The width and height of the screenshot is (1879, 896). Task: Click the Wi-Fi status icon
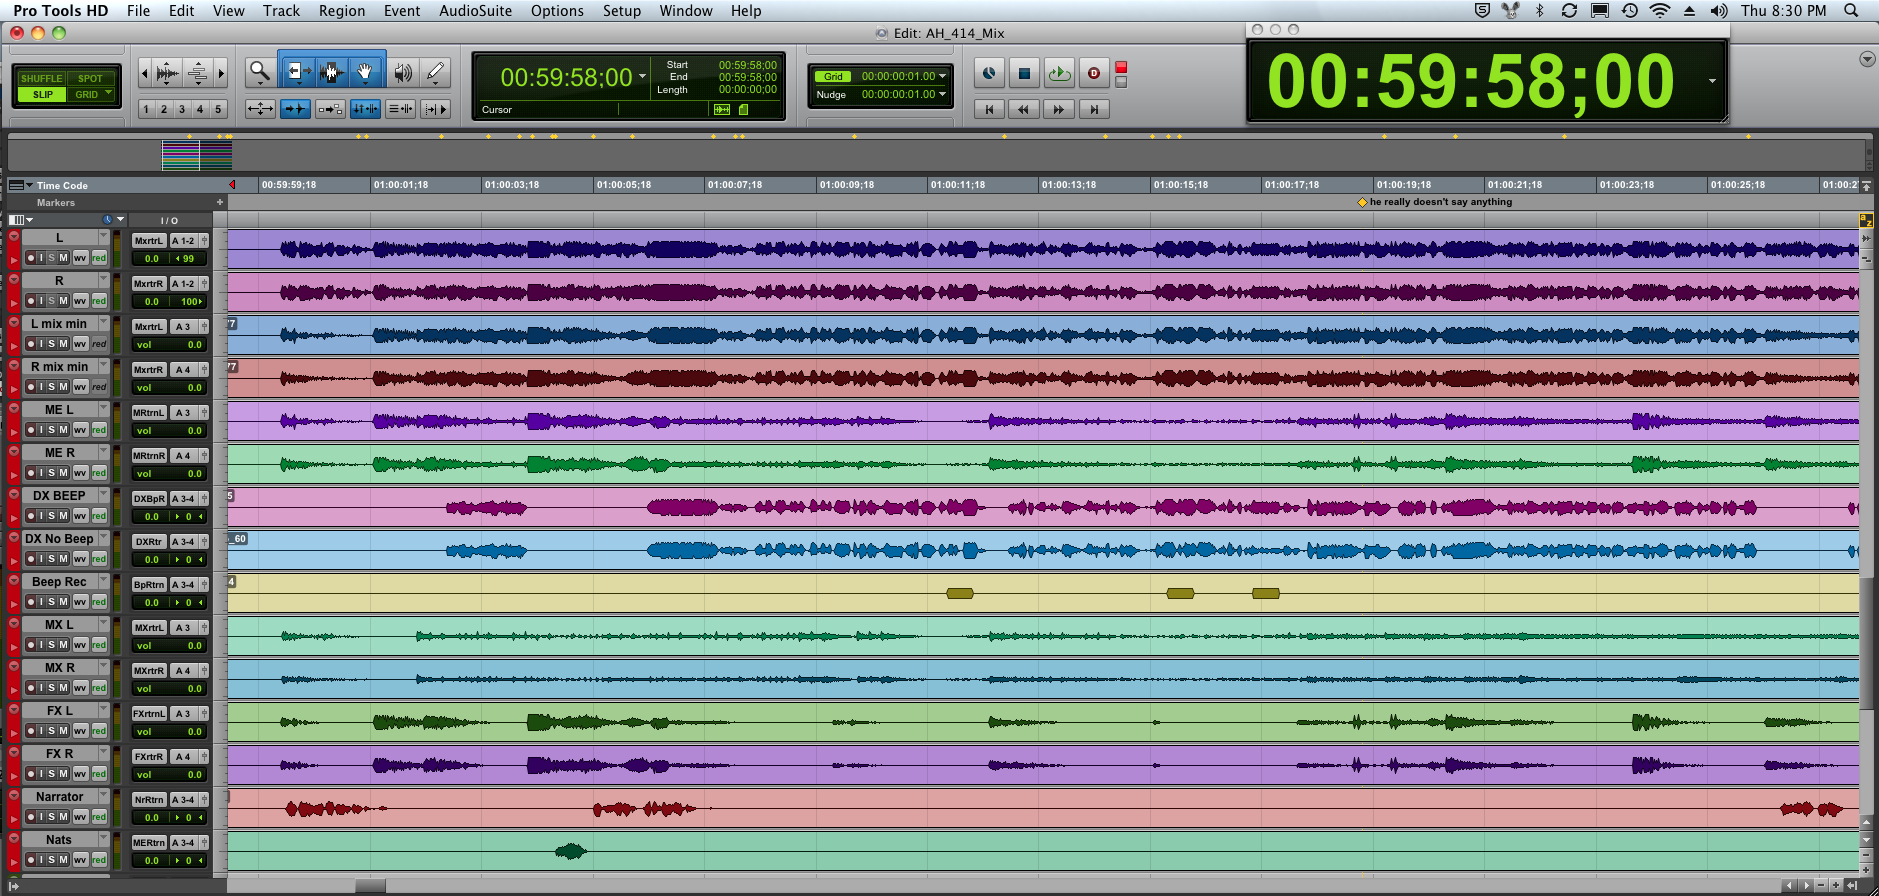tap(1659, 11)
